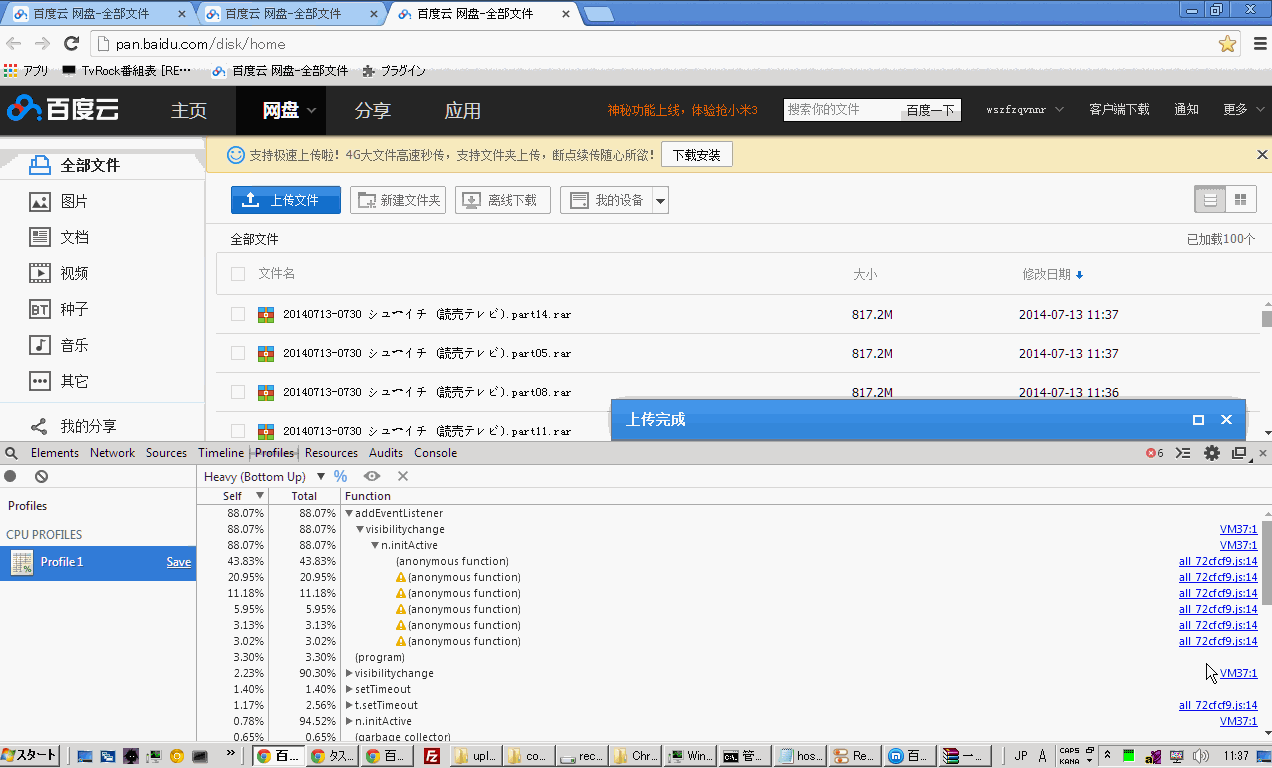Image resolution: width=1272 pixels, height=768 pixels.
Task: Open the 文档 (documents) category icon
Action: tap(40, 237)
